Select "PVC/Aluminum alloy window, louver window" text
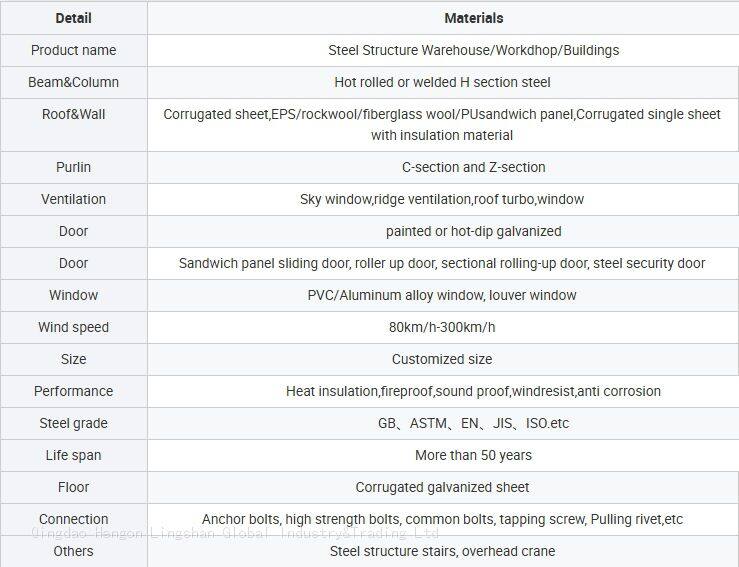 (x=442, y=295)
